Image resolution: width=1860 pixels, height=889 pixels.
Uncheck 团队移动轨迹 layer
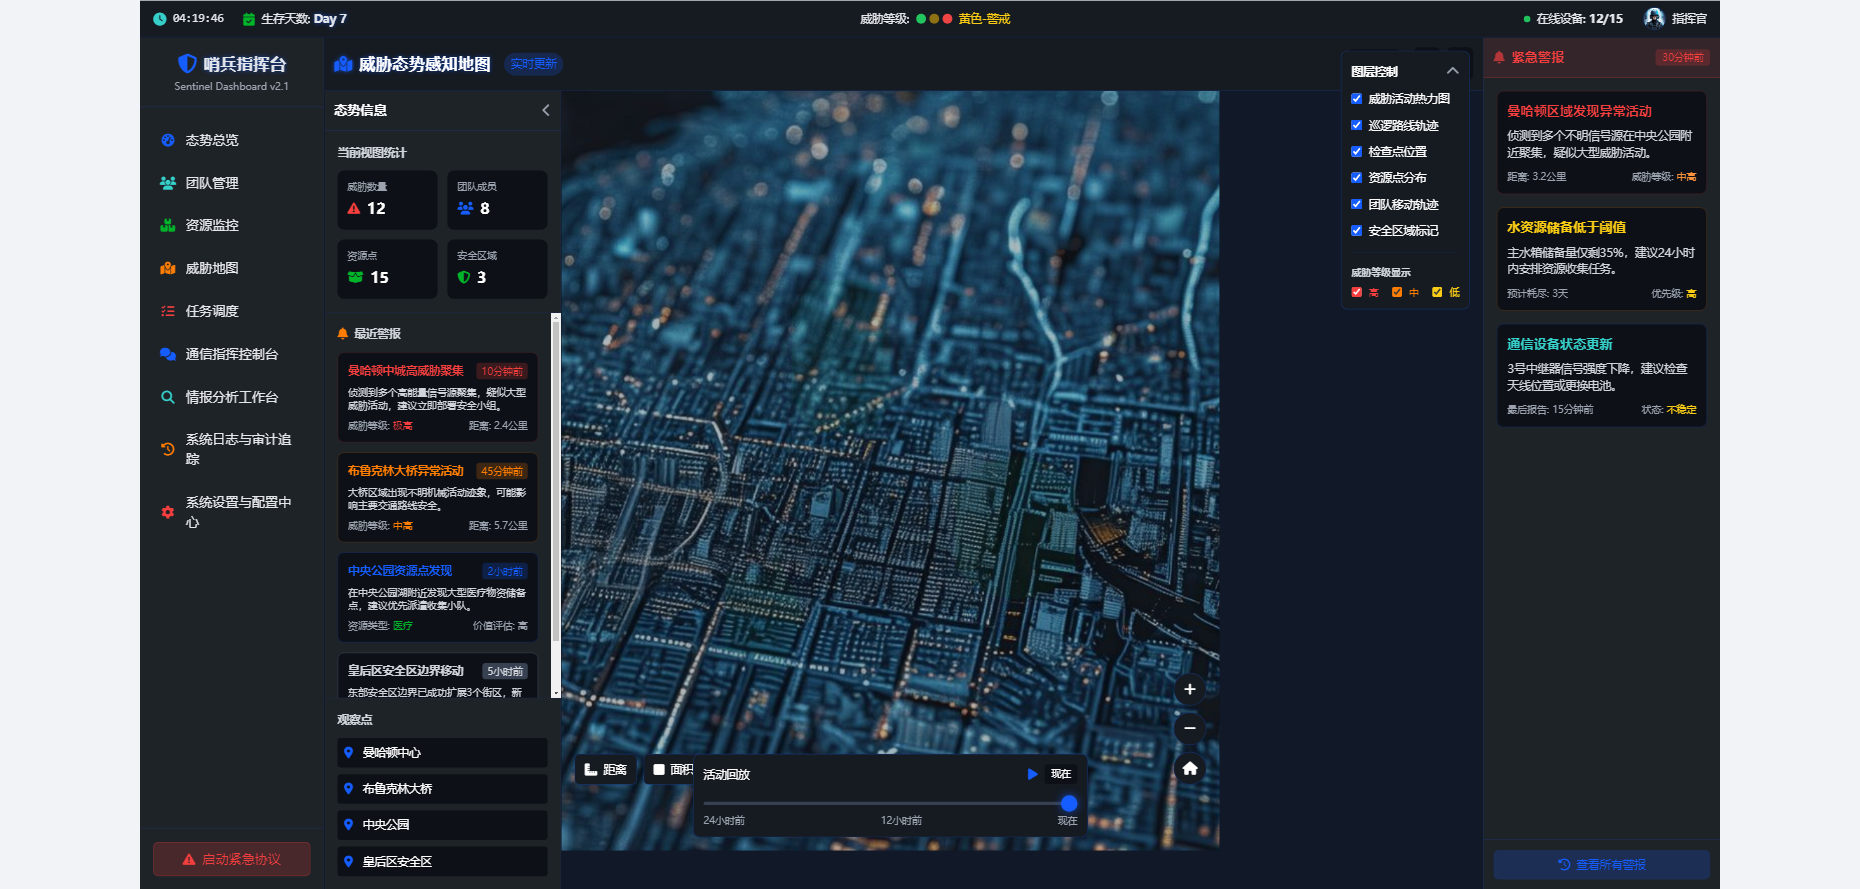[1357, 204]
